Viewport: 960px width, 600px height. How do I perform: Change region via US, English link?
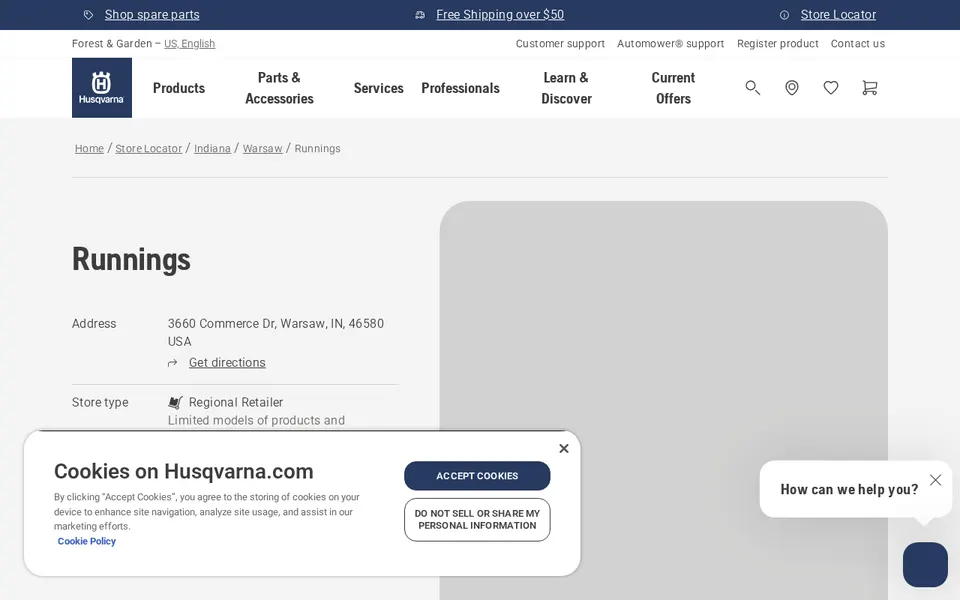point(189,43)
